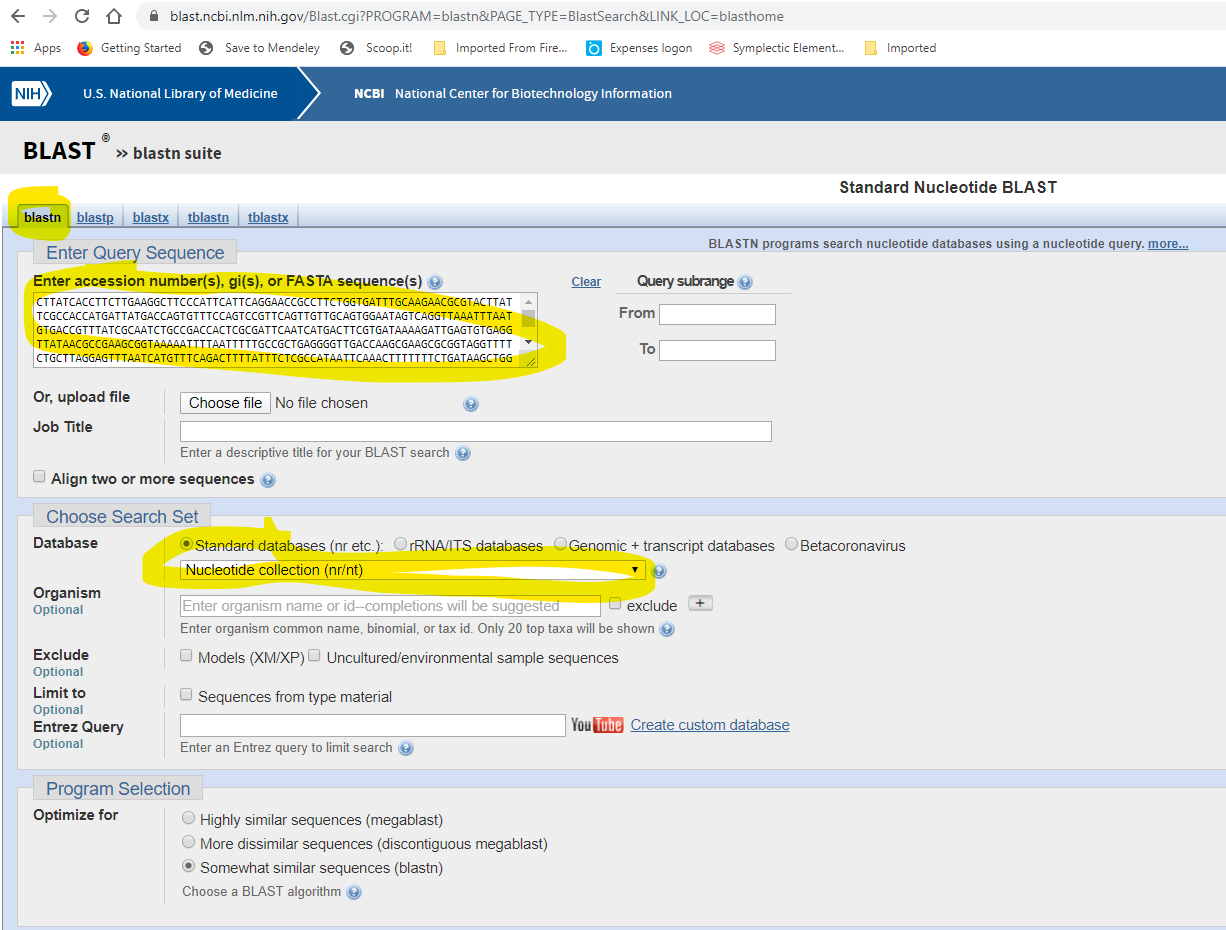Click plus button to add organism field
This screenshot has width=1226, height=930.
(700, 604)
